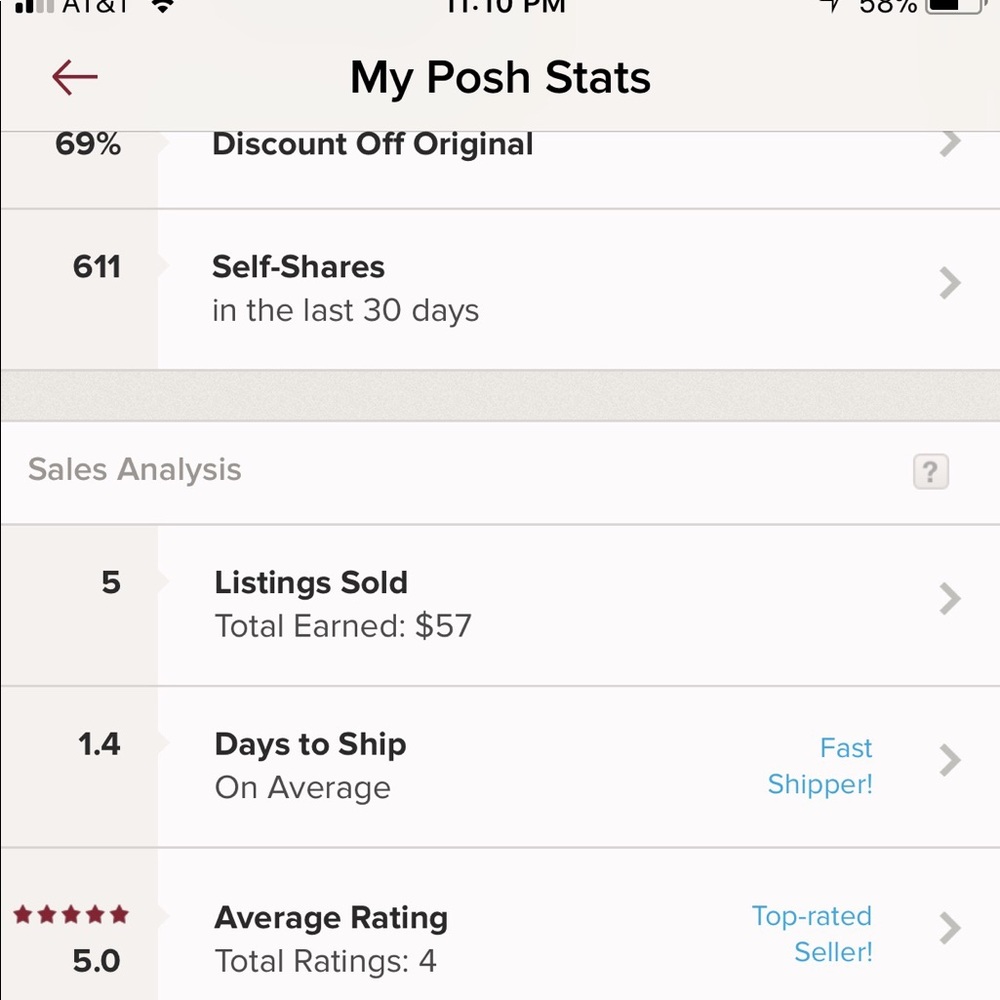Expand Days to Ship chevron
Viewport: 1000px width, 1000px height.
click(949, 761)
